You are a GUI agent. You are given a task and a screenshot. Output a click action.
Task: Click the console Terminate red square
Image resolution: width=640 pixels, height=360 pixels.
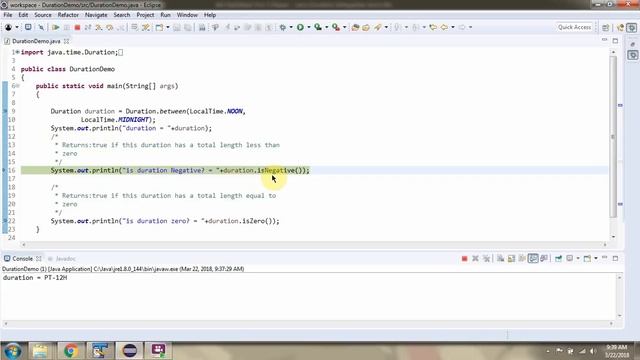click(x=464, y=258)
